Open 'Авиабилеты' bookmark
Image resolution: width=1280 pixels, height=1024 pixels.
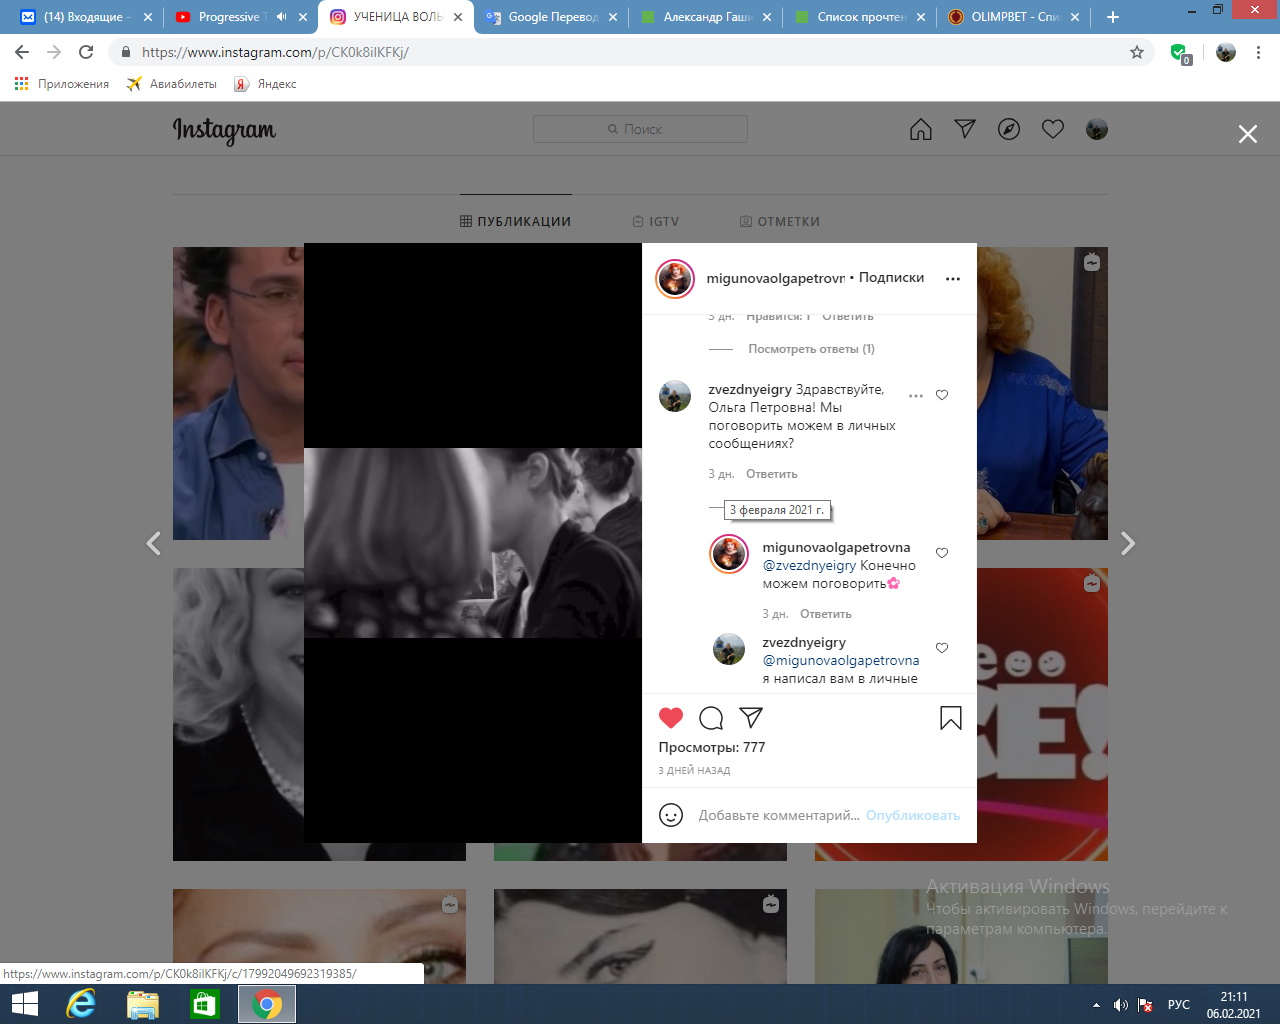(x=171, y=84)
